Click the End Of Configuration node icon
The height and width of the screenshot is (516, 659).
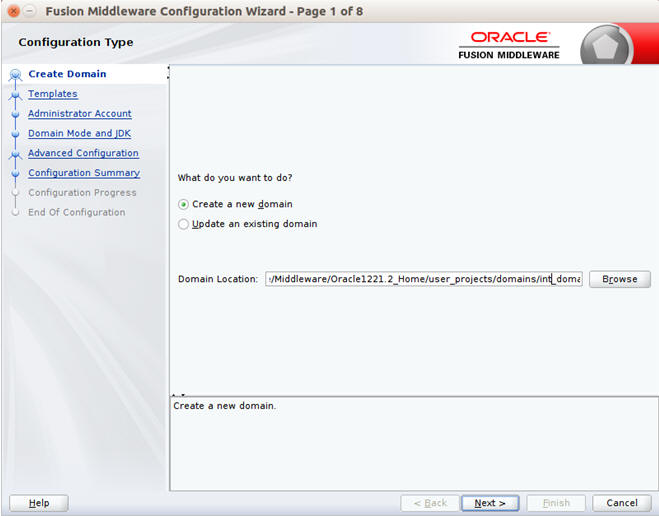[16, 213]
